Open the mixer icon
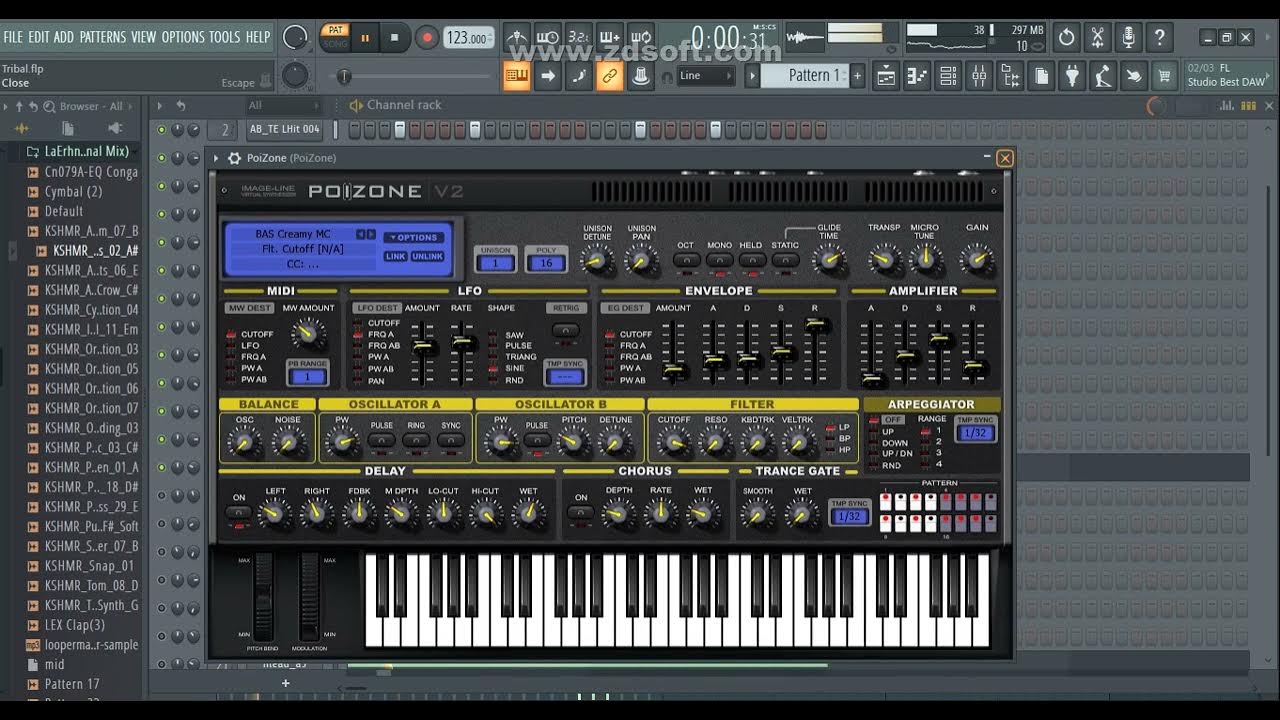 coord(979,75)
